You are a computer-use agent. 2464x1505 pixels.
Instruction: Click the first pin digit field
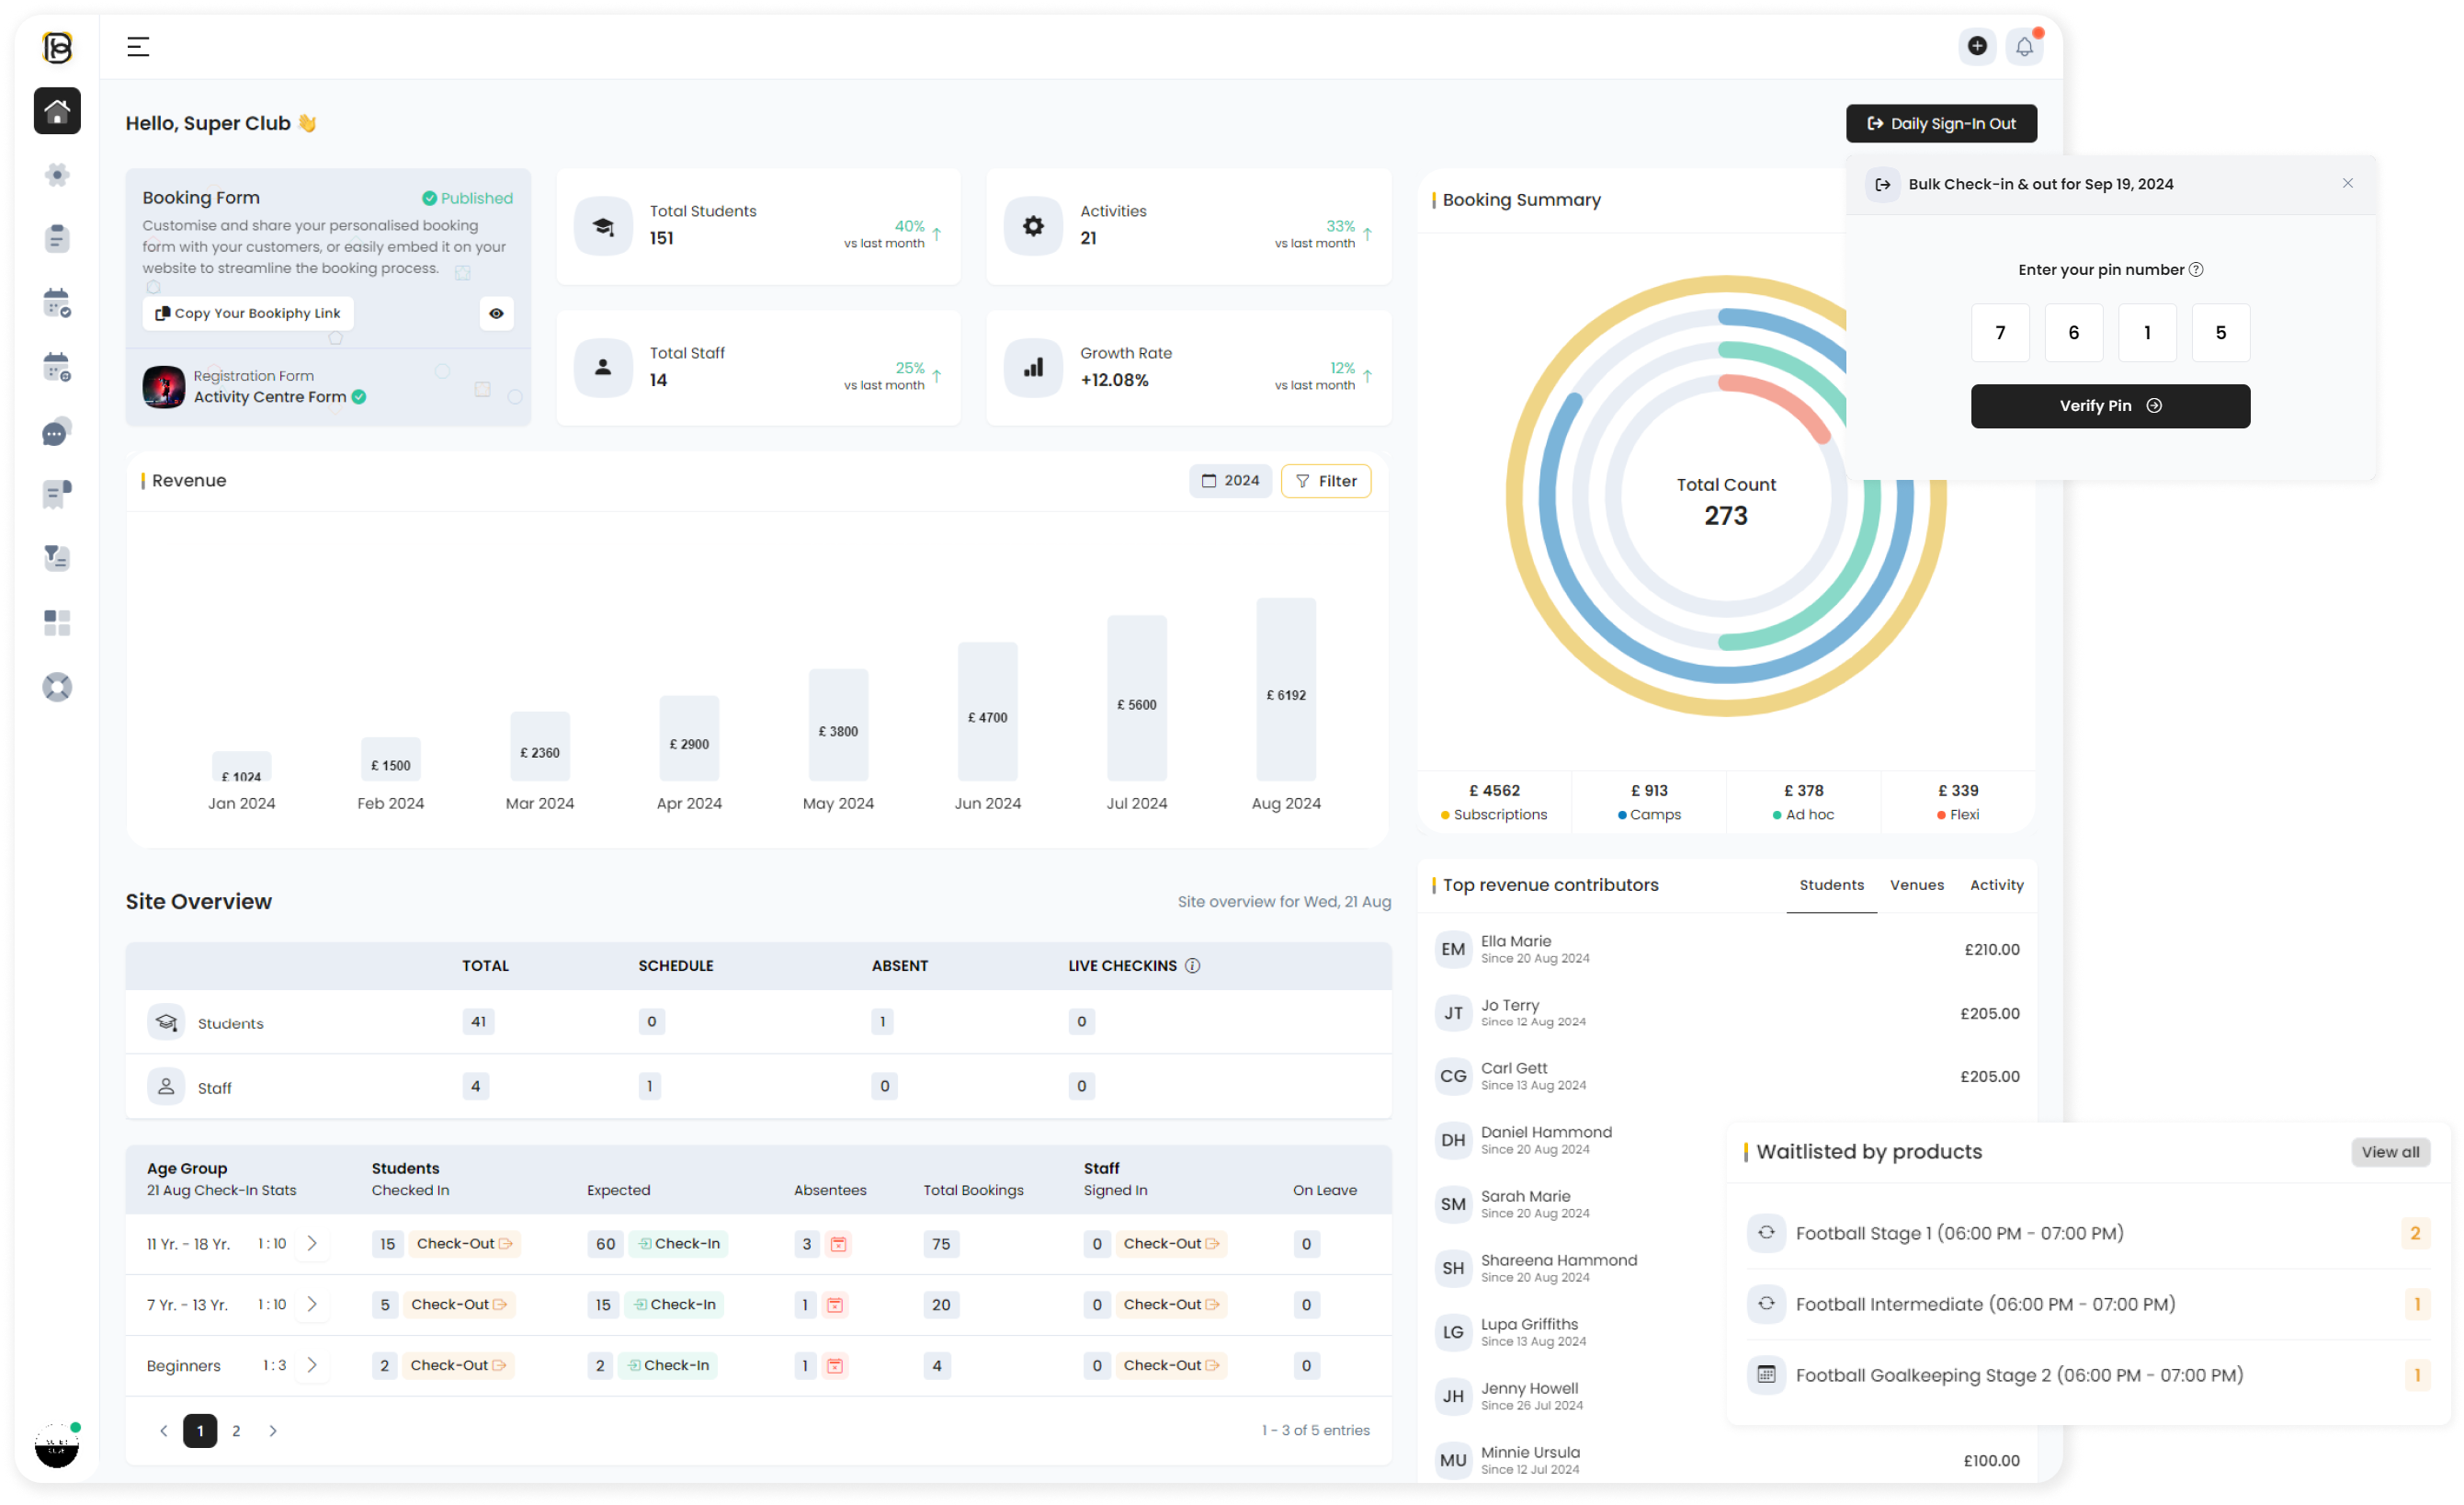point(2000,333)
